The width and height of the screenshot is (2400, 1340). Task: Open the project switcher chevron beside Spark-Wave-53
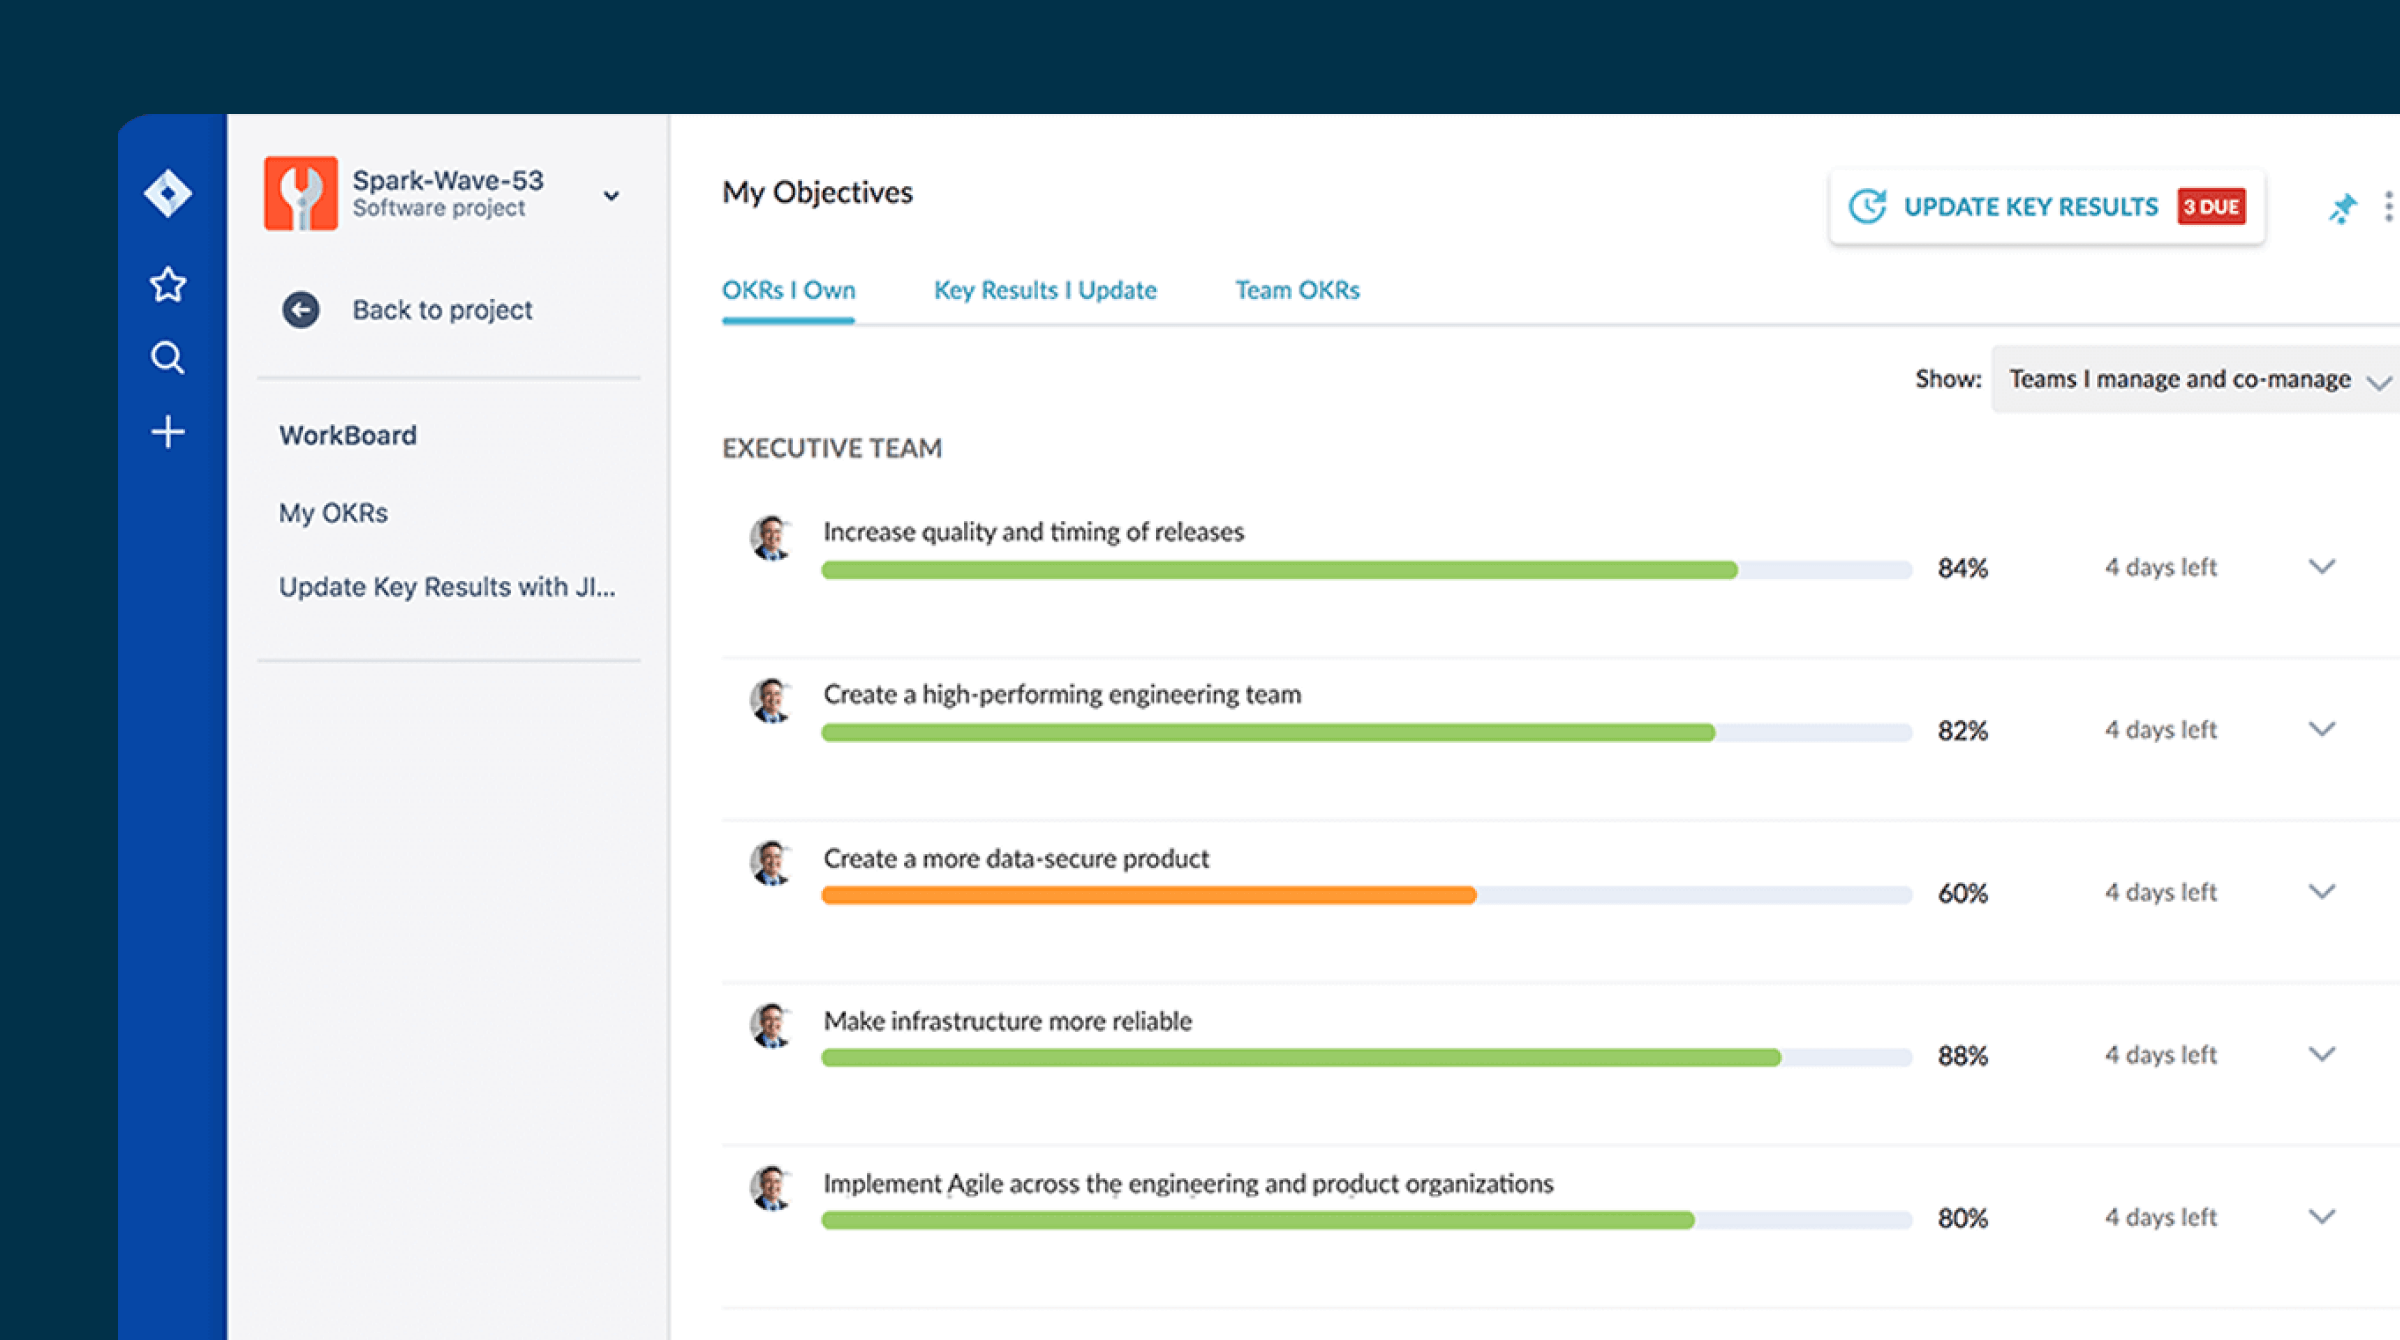611,196
